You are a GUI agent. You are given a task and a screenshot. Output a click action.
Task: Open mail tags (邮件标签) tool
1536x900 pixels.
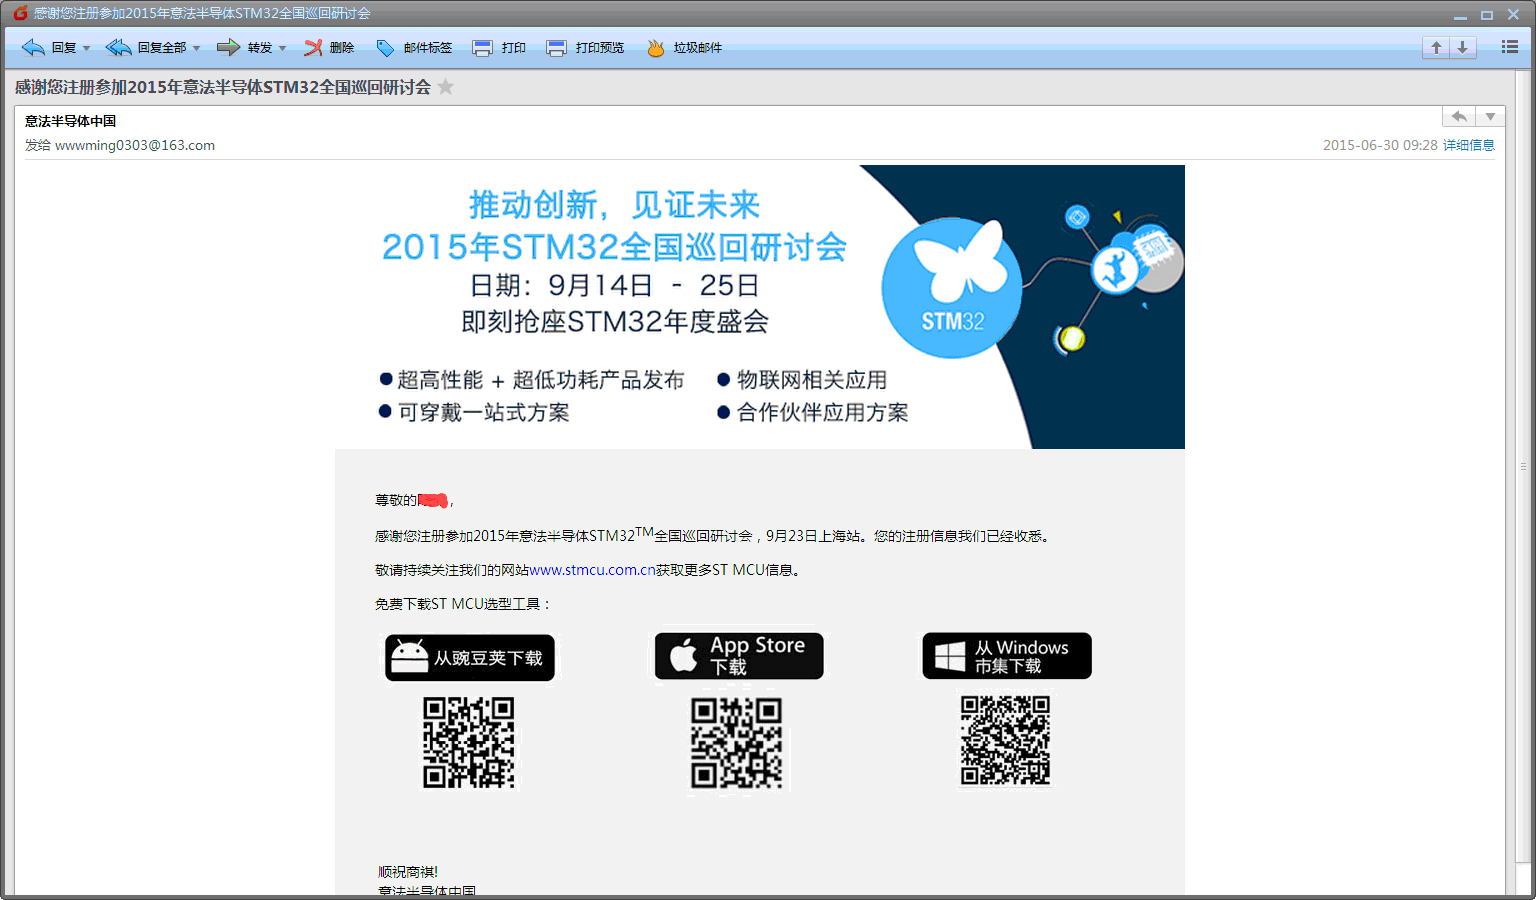pos(414,48)
